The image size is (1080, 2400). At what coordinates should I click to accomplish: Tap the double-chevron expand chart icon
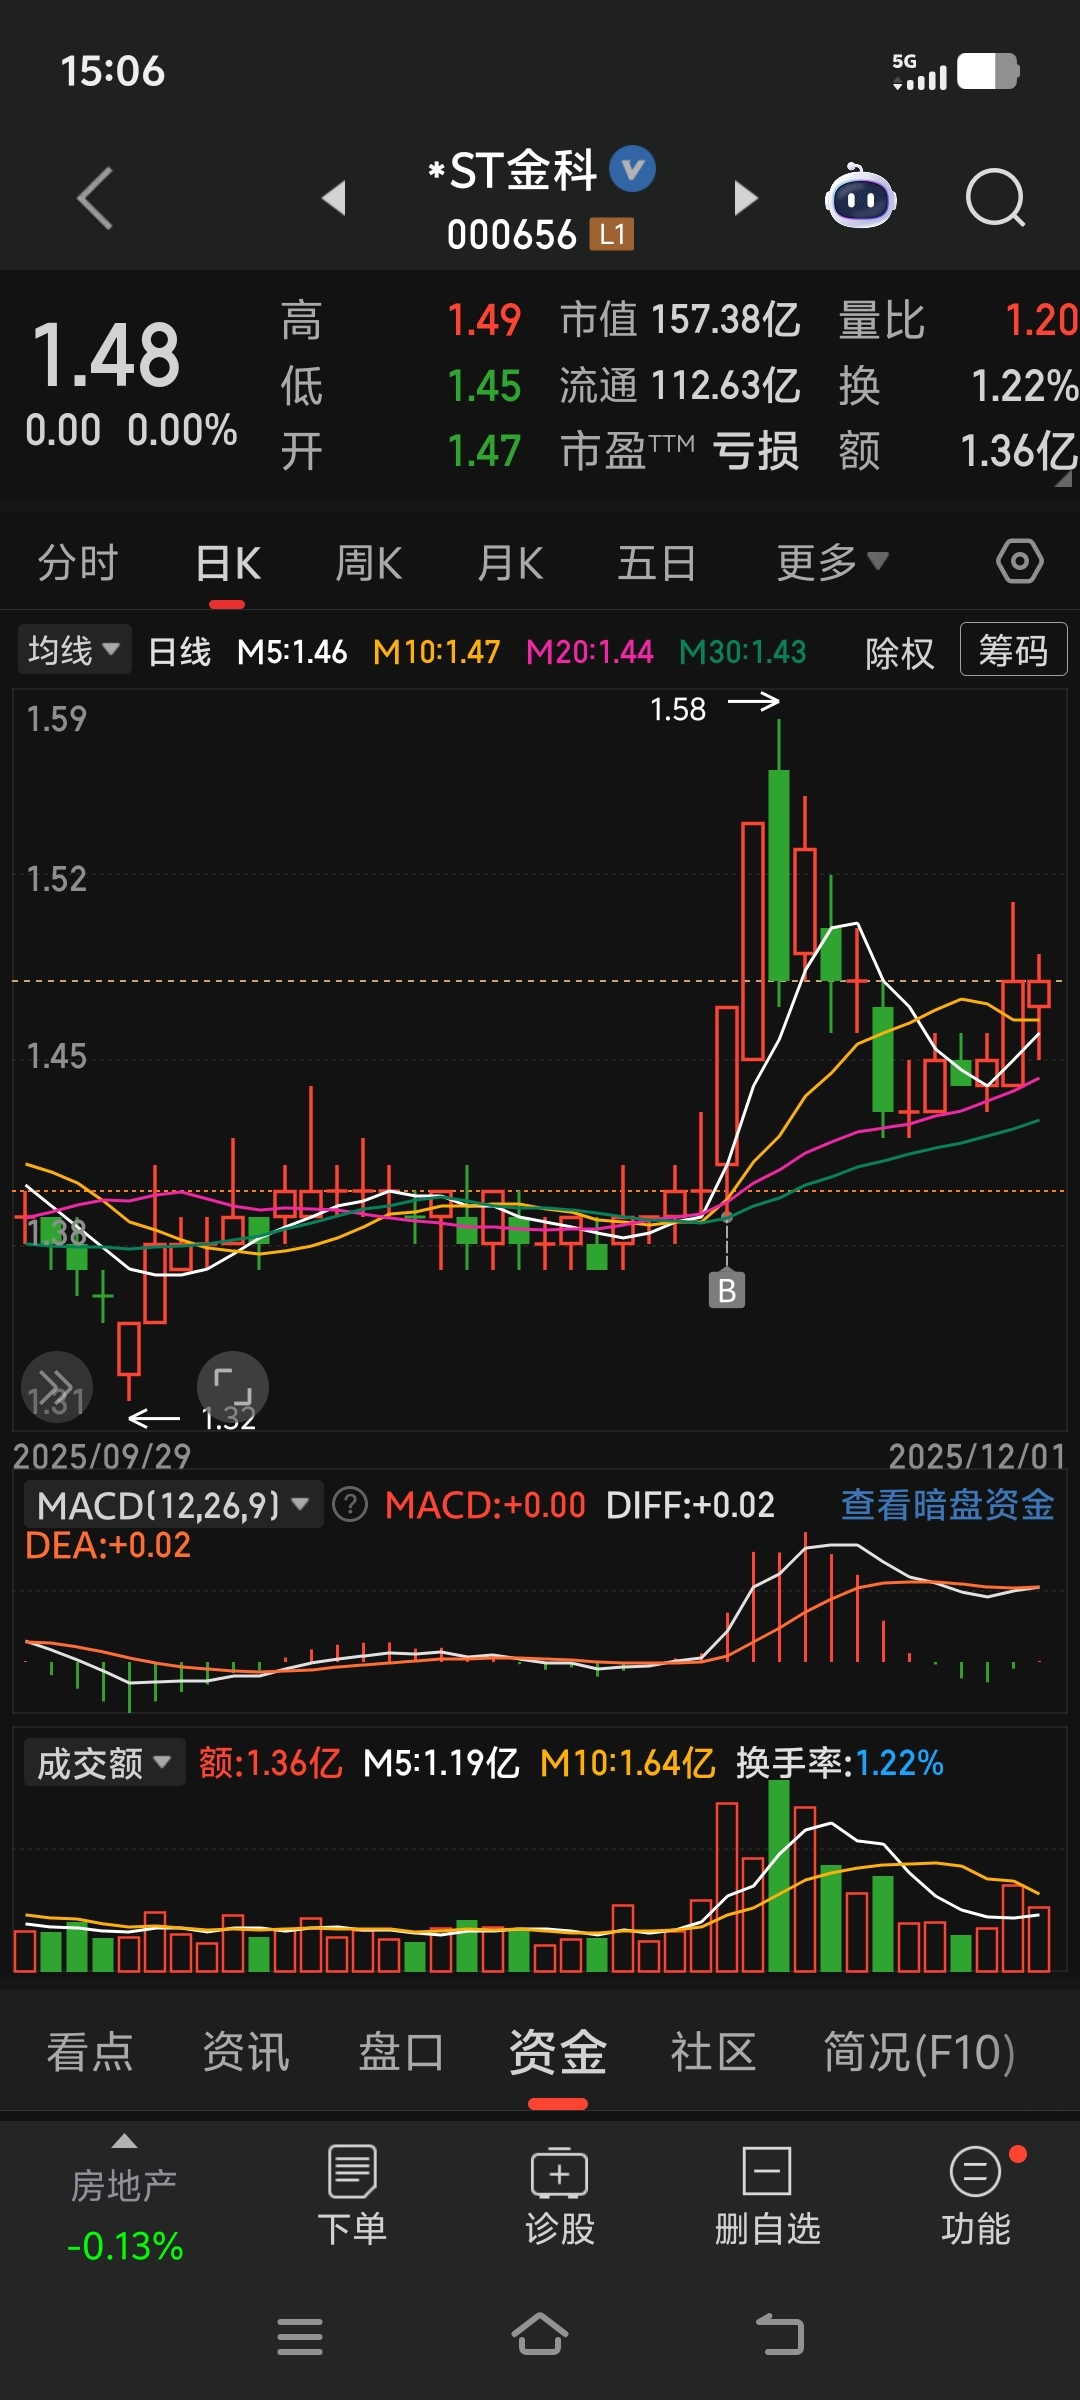coord(57,1387)
